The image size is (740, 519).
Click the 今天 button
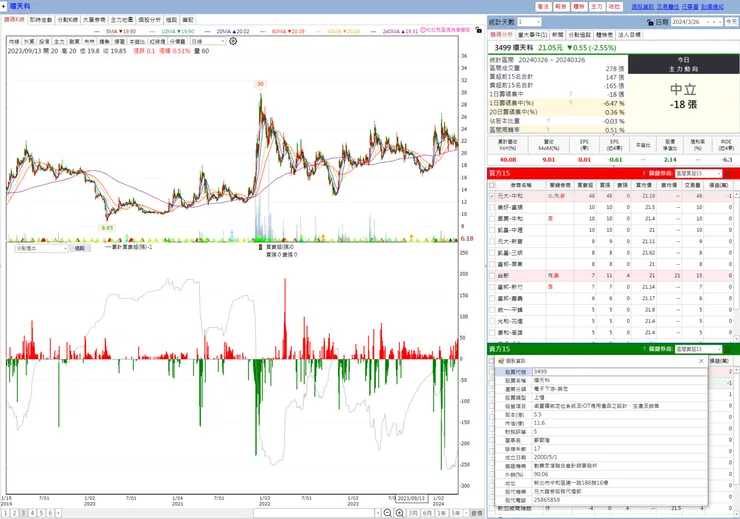click(x=731, y=22)
